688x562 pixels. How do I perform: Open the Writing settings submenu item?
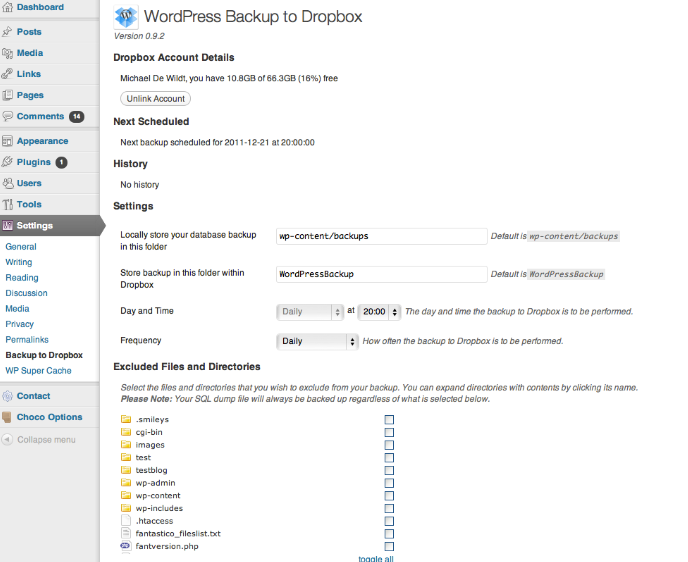18,262
